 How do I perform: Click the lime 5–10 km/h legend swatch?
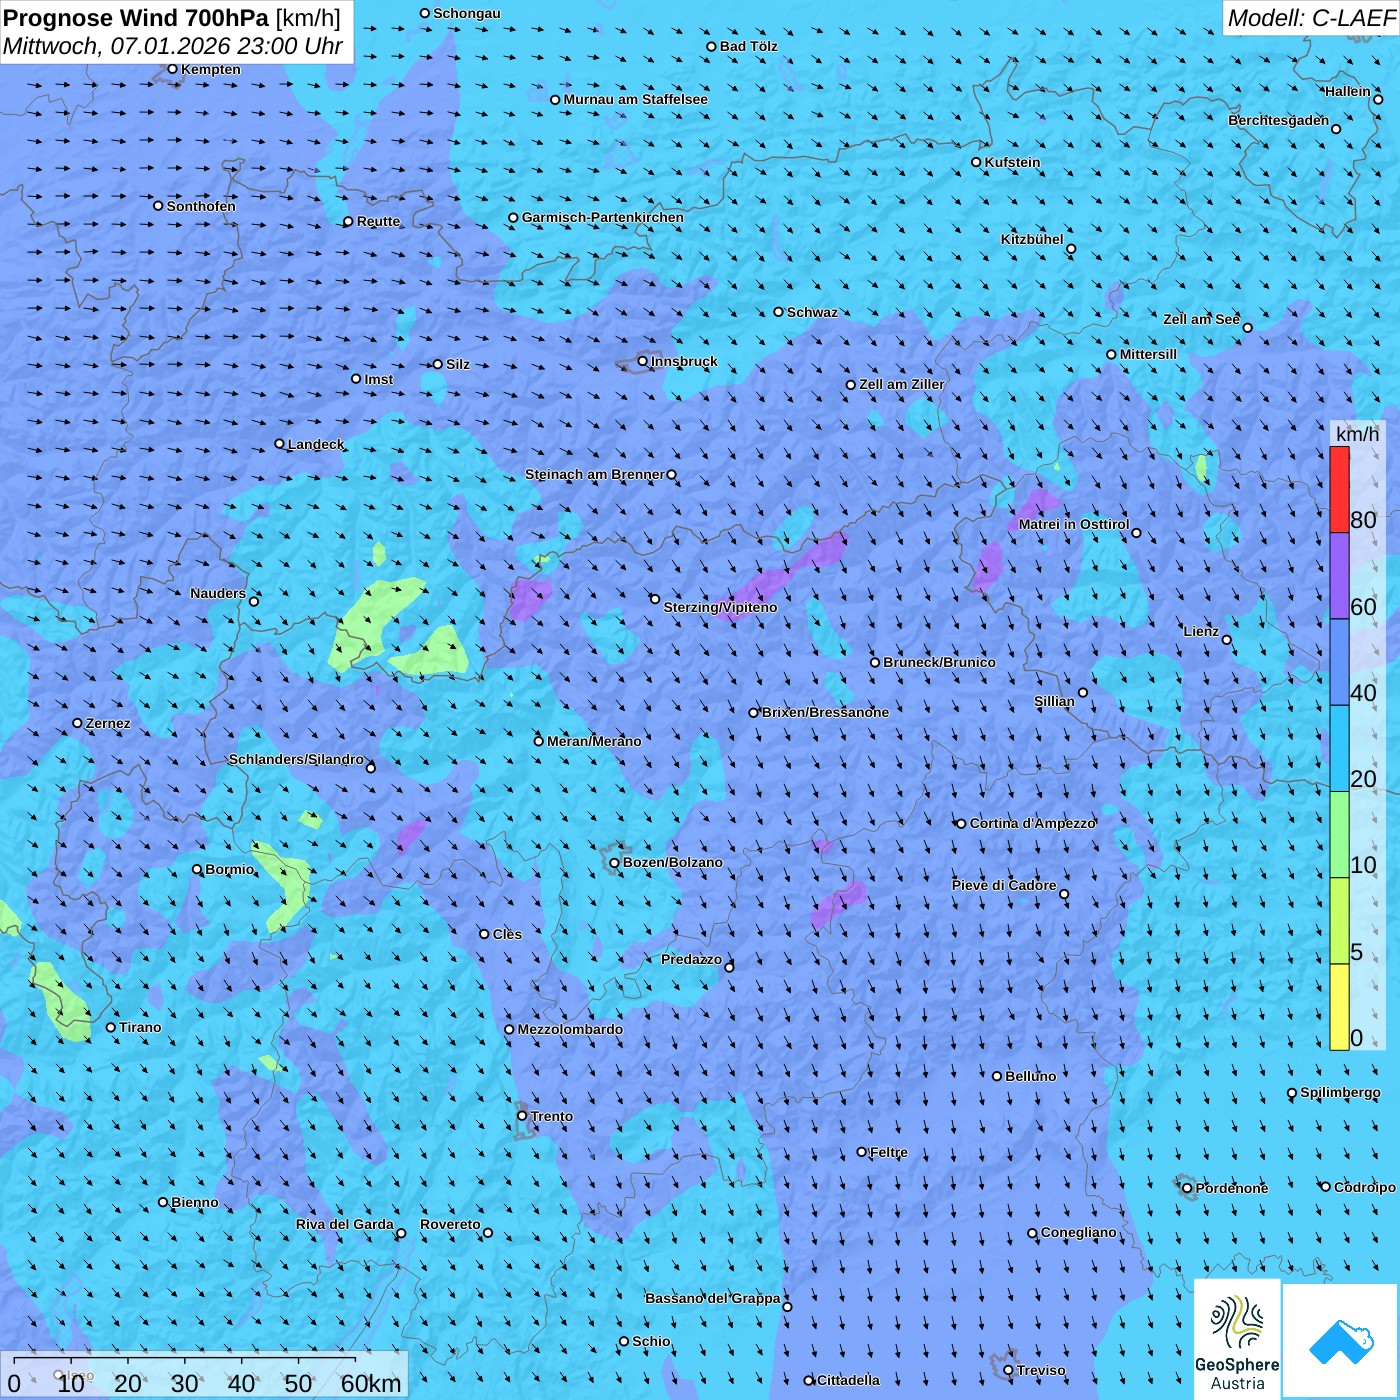point(1339,921)
